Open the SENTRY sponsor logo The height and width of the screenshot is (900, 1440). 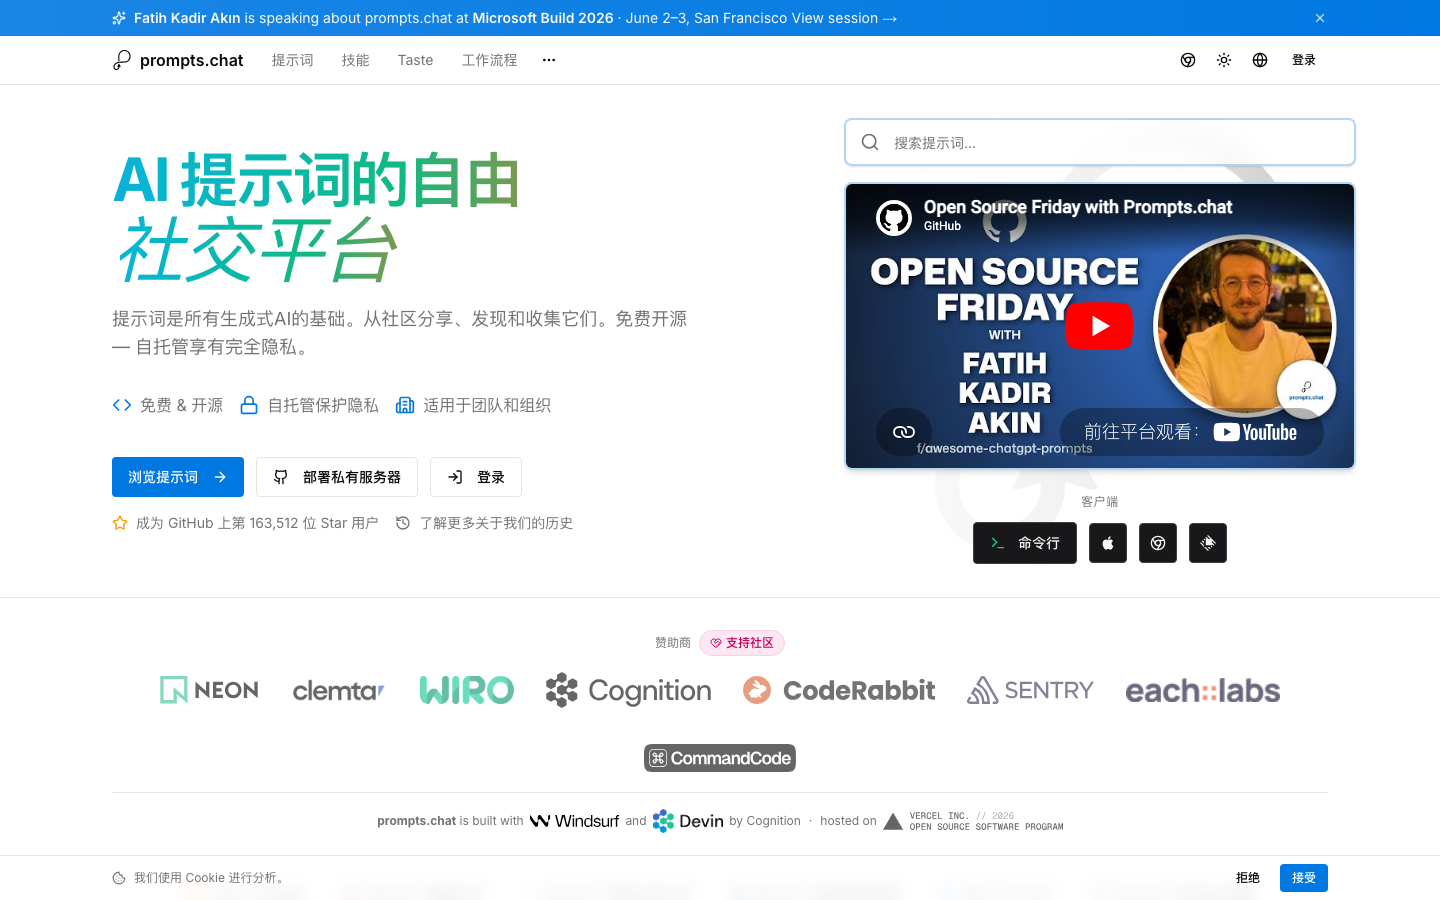(x=1030, y=690)
